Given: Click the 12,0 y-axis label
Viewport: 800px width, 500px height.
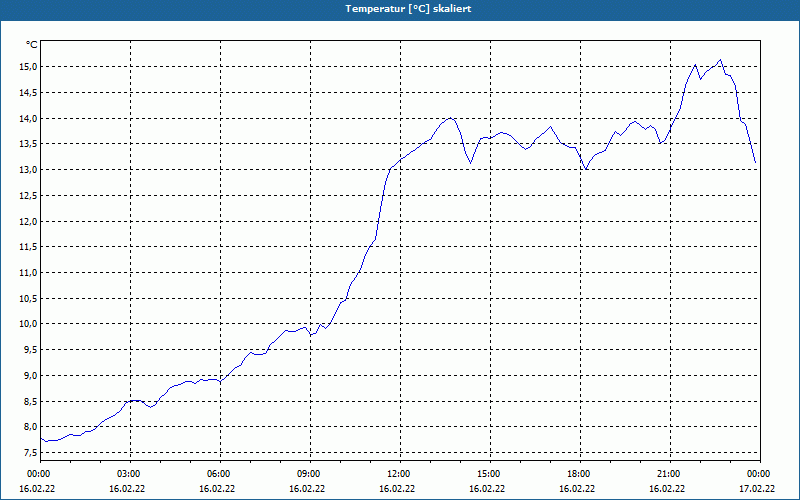Looking at the screenshot, I should click(28, 221).
